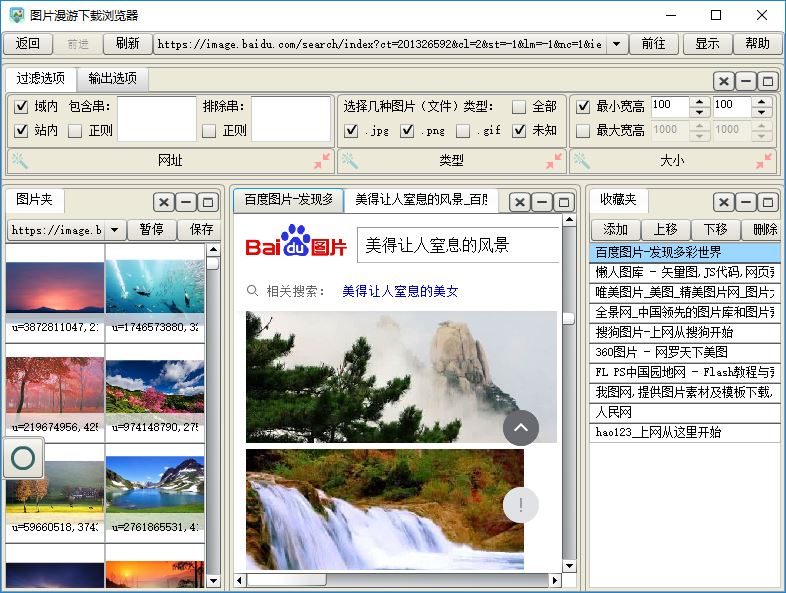Select the 美得让人窒息的风景 browser tab
This screenshot has width=786, height=593.
421,200
